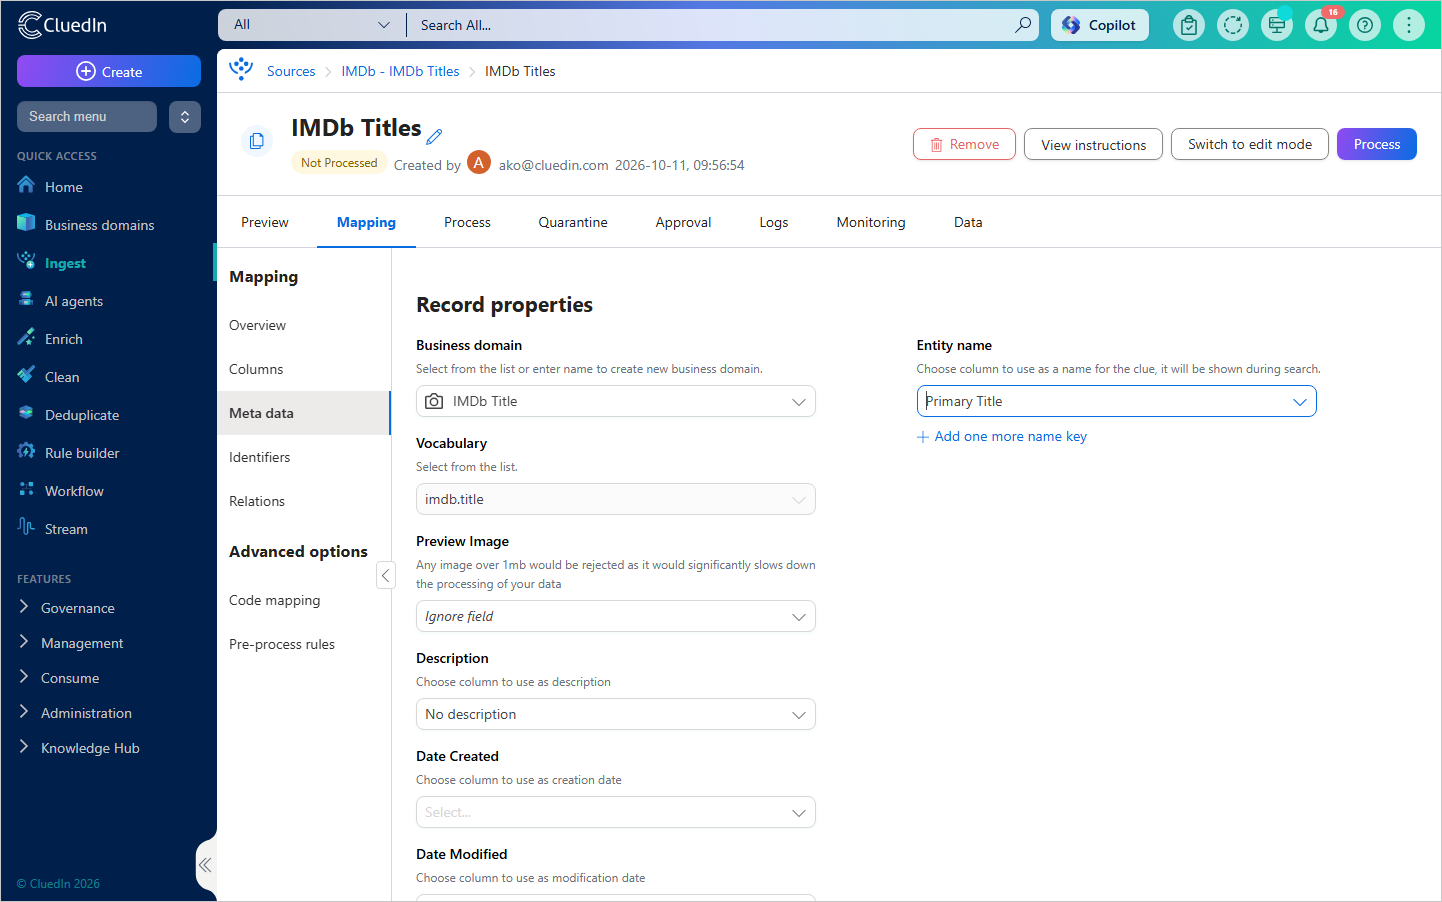Screen dimensions: 1442x902
Task: Open Relations in the Mapping menu
Action: pos(304,501)
